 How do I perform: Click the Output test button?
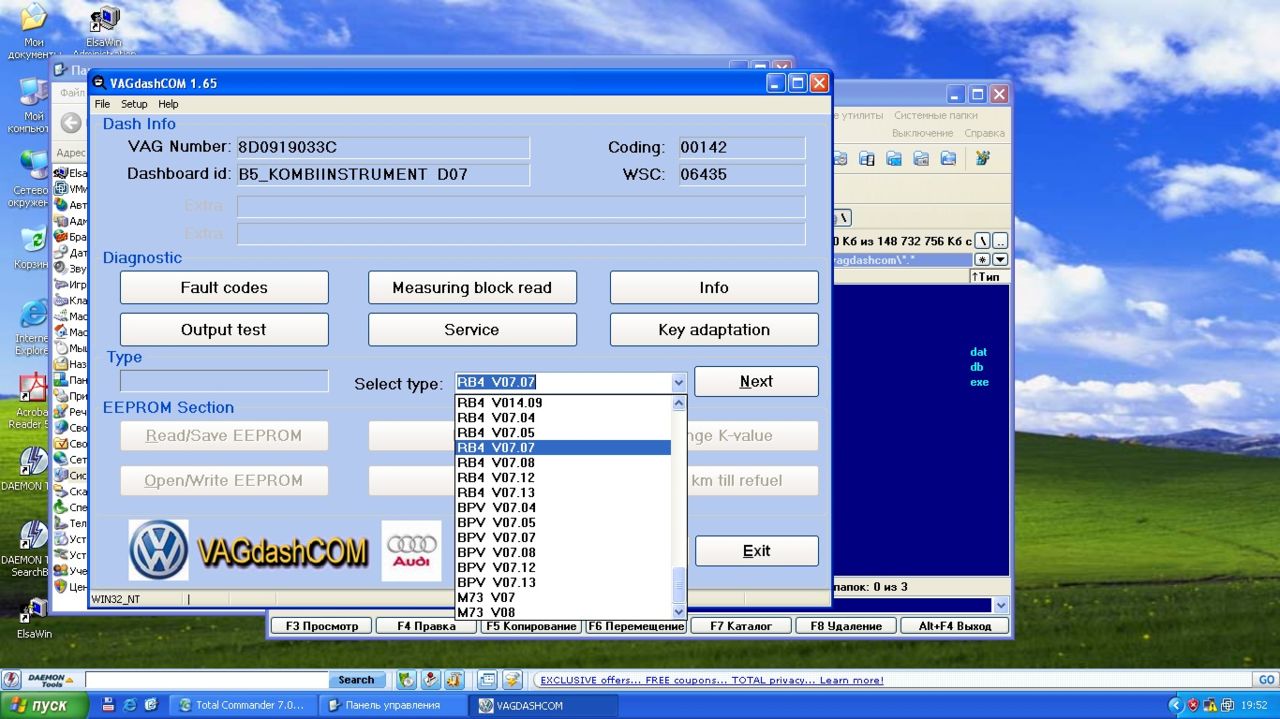pos(224,329)
